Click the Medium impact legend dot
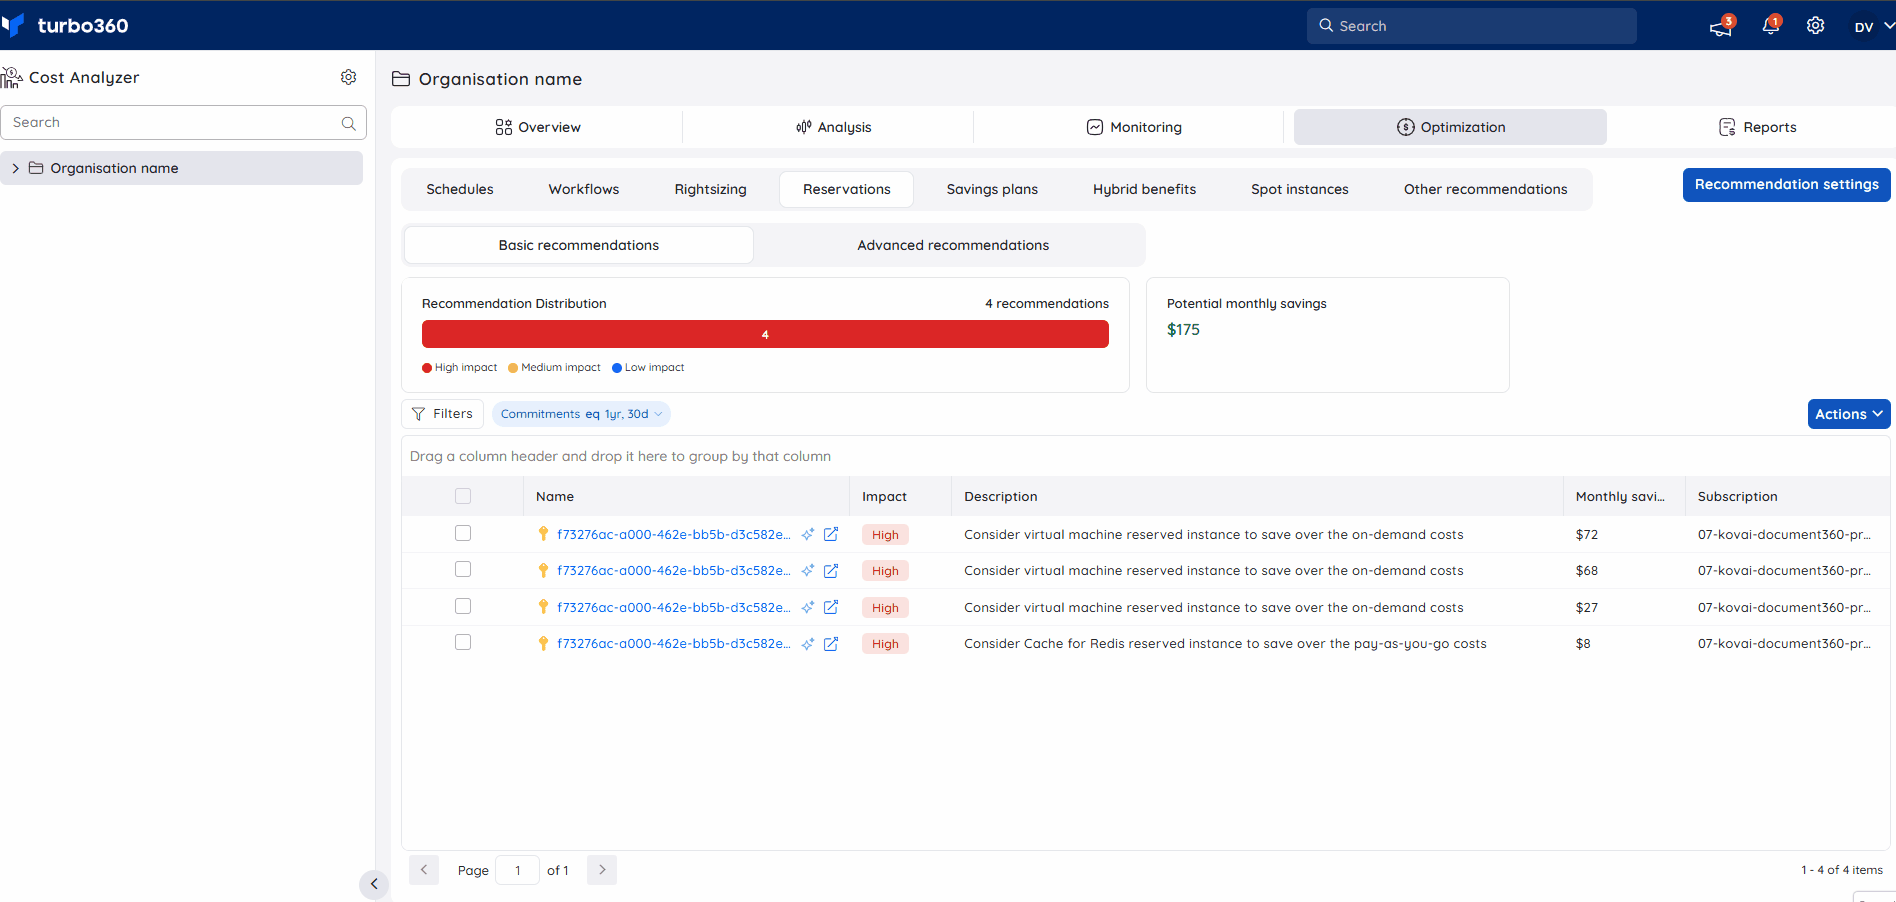The width and height of the screenshot is (1896, 902). coord(513,368)
